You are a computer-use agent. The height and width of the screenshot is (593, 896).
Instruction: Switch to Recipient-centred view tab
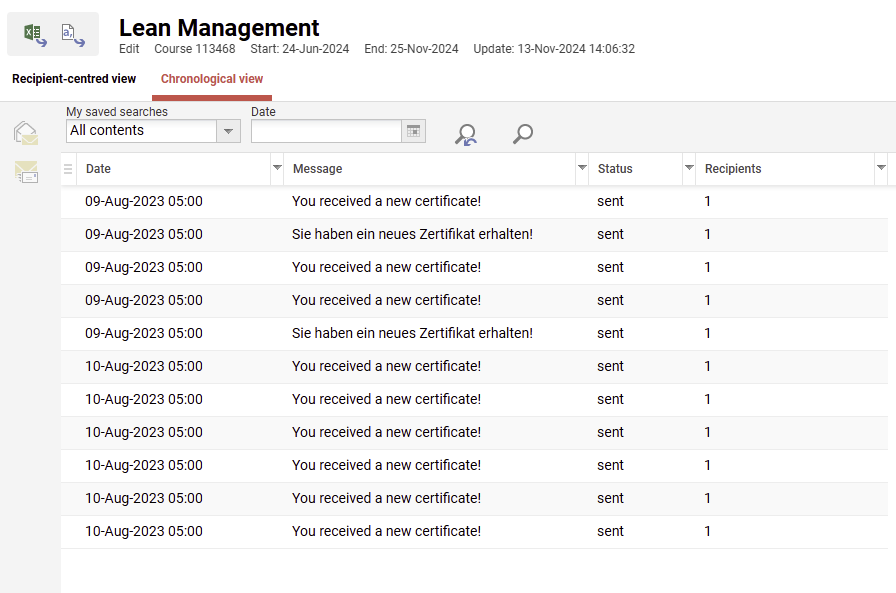[x=74, y=79]
